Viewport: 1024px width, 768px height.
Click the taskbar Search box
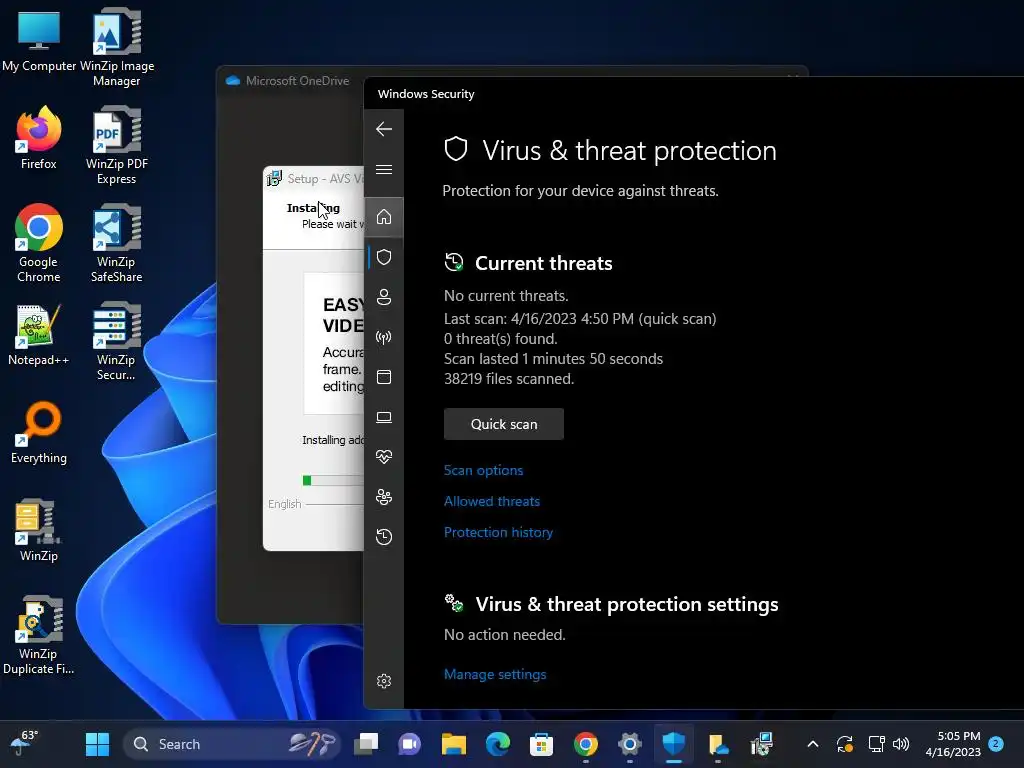232,744
